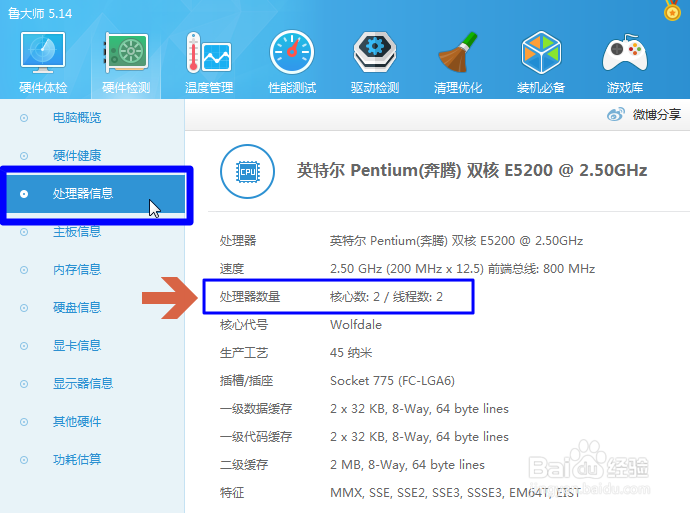
Task: Open 硬盘信息 in the sidebar
Action: pos(77,307)
